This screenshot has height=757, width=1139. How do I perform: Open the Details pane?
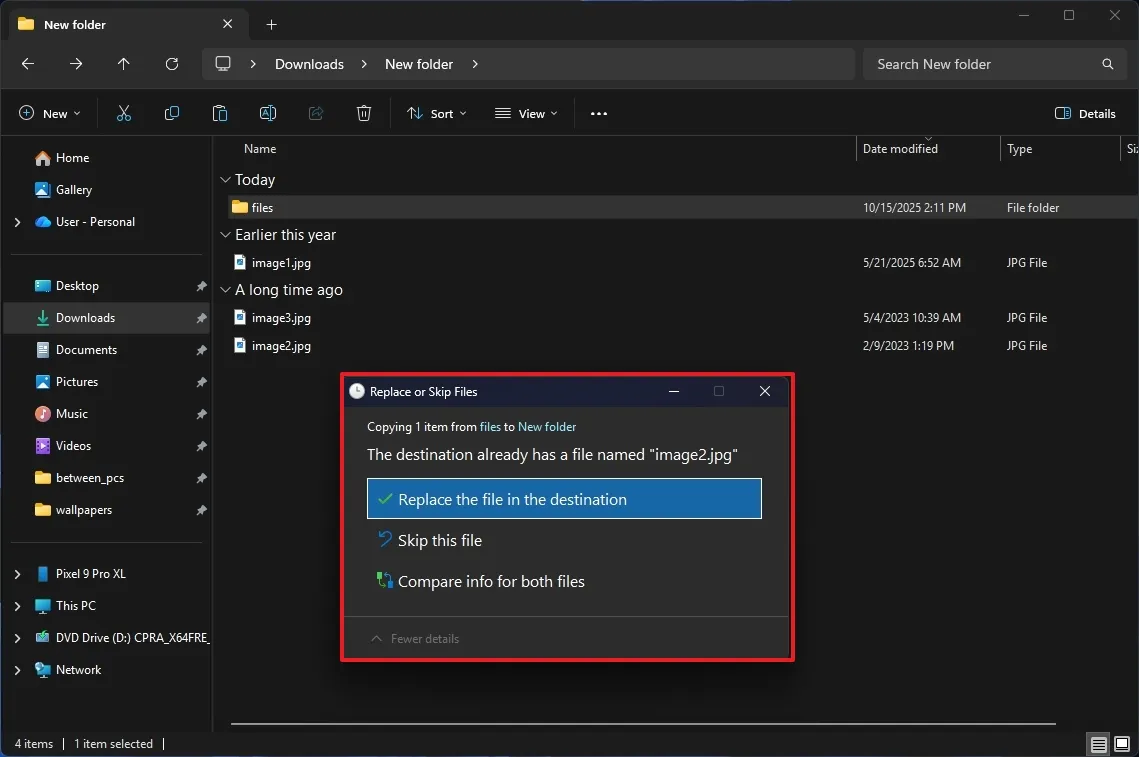pos(1085,113)
